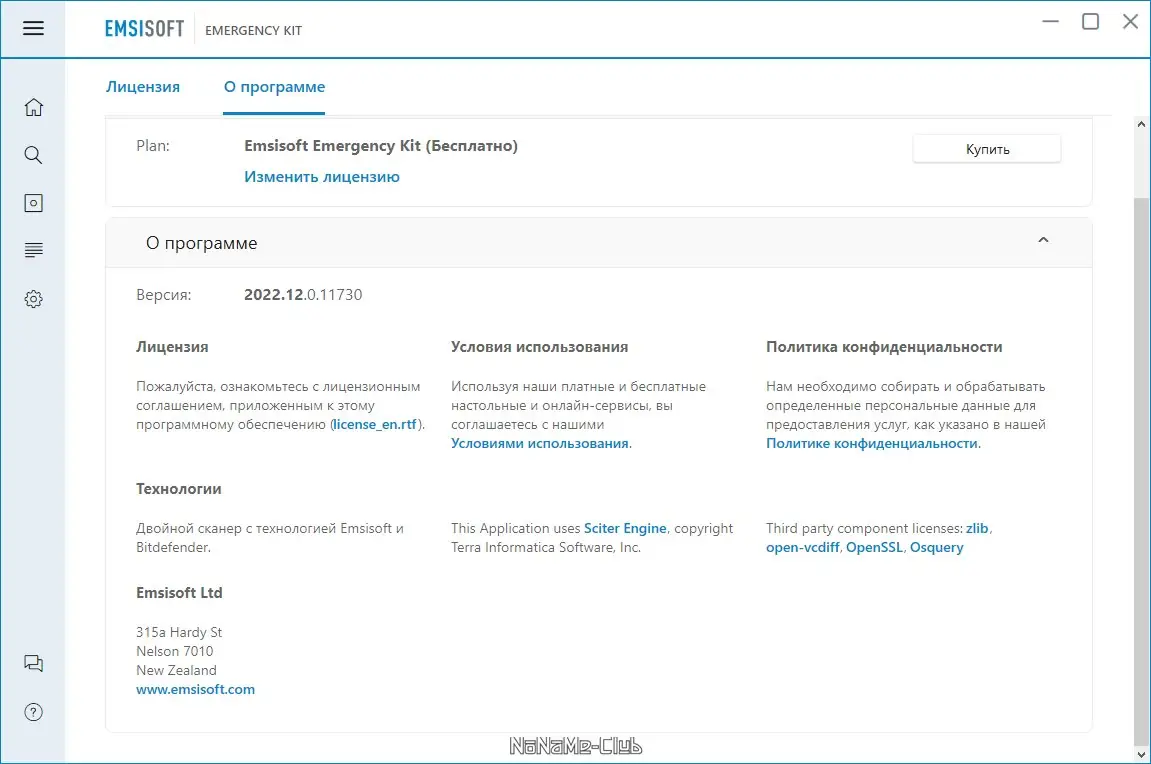Click the Условия использования heading
The image size is (1151, 764).
[540, 346]
